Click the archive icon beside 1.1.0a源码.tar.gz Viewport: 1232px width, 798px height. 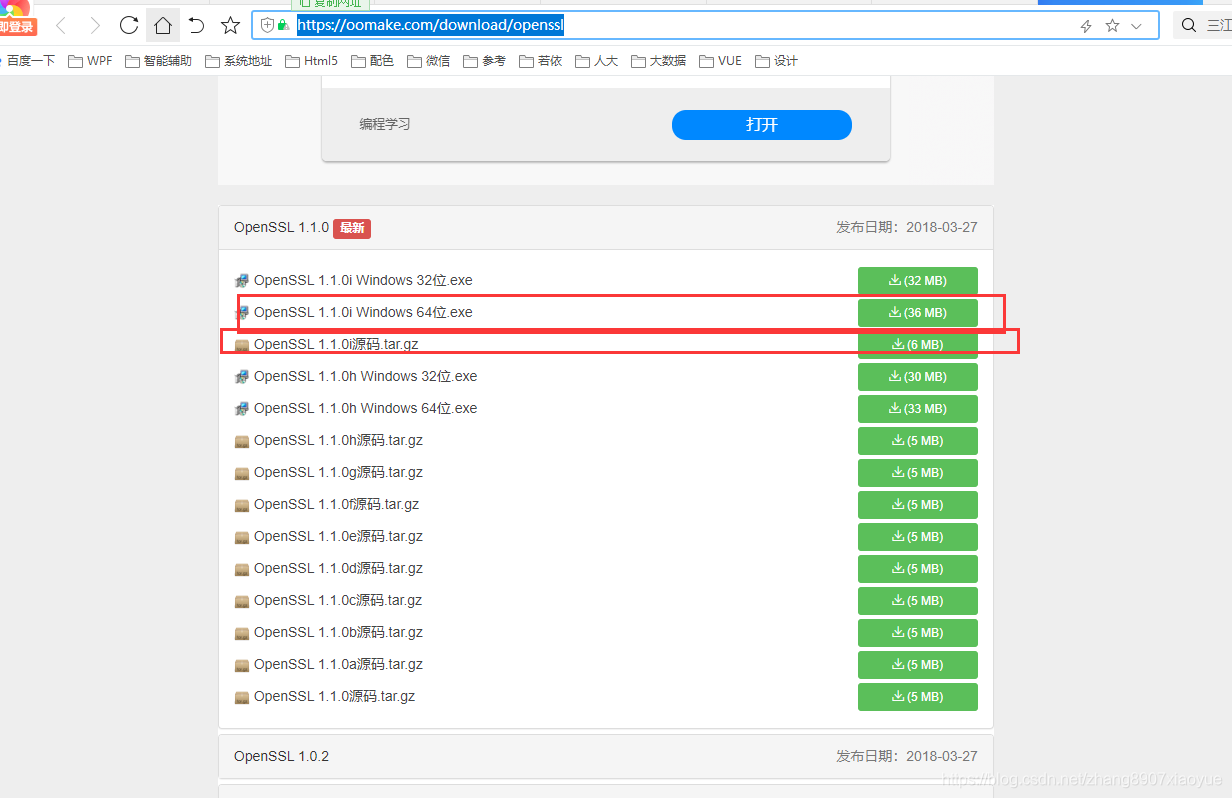pyautogui.click(x=241, y=665)
